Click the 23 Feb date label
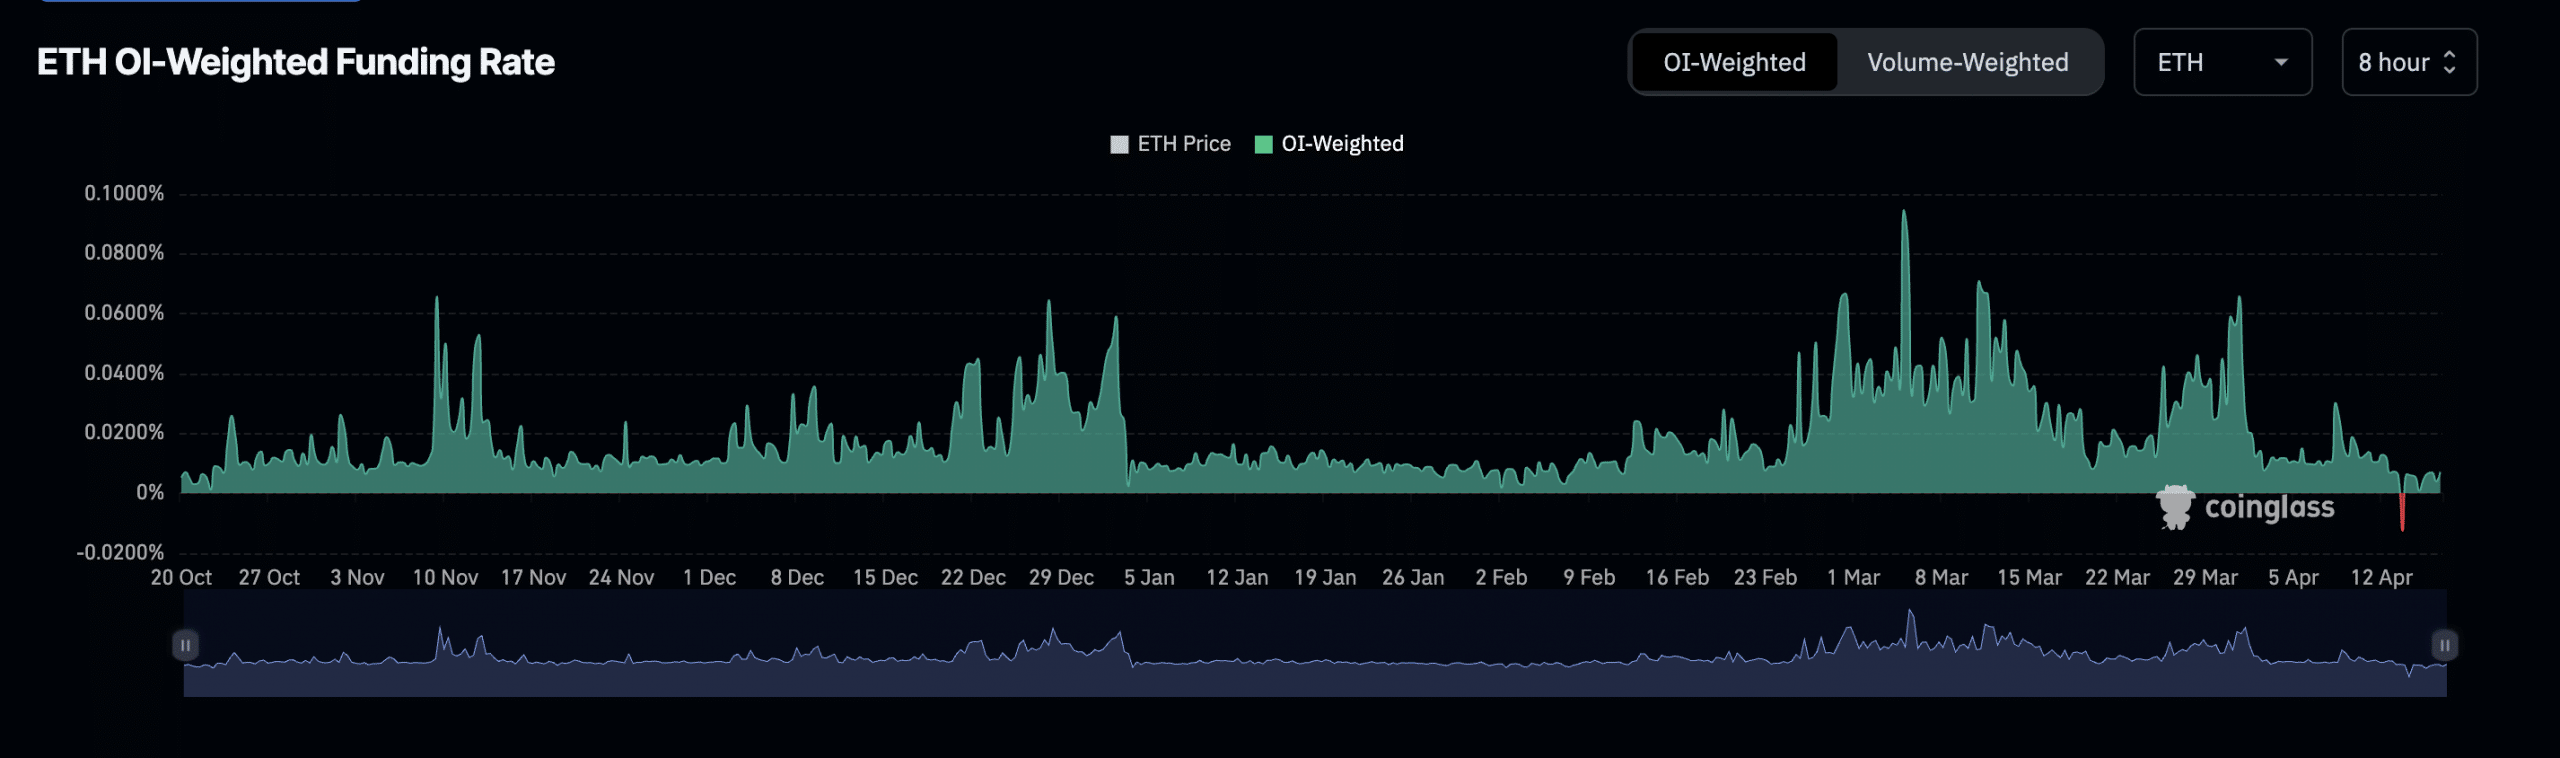 [1765, 578]
